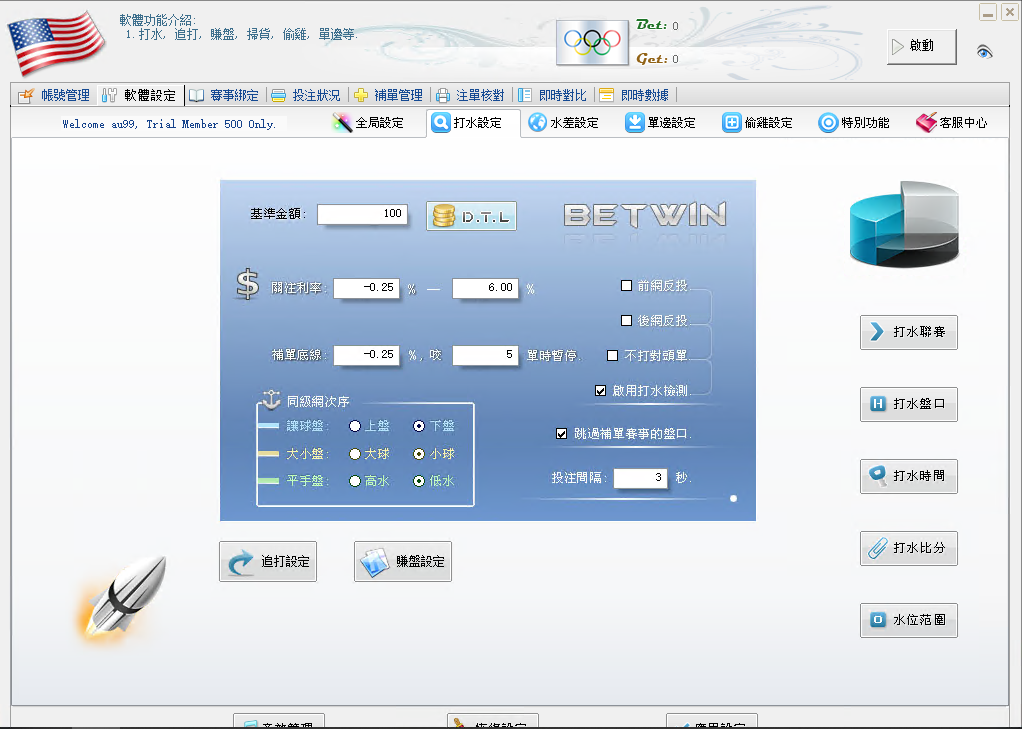Click the D.T.L coins icon
This screenshot has width=1022, height=729.
coord(470,215)
